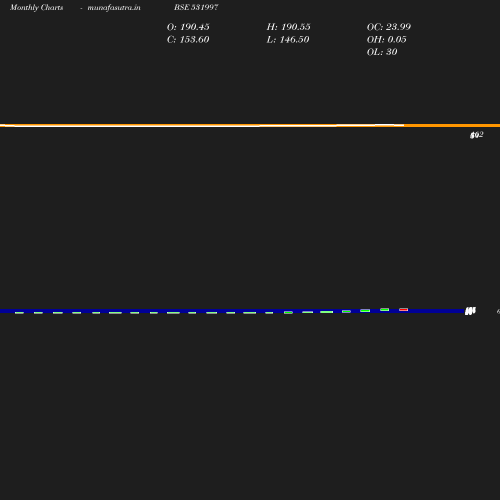Select the low value 'L: 146.50'

point(288,40)
